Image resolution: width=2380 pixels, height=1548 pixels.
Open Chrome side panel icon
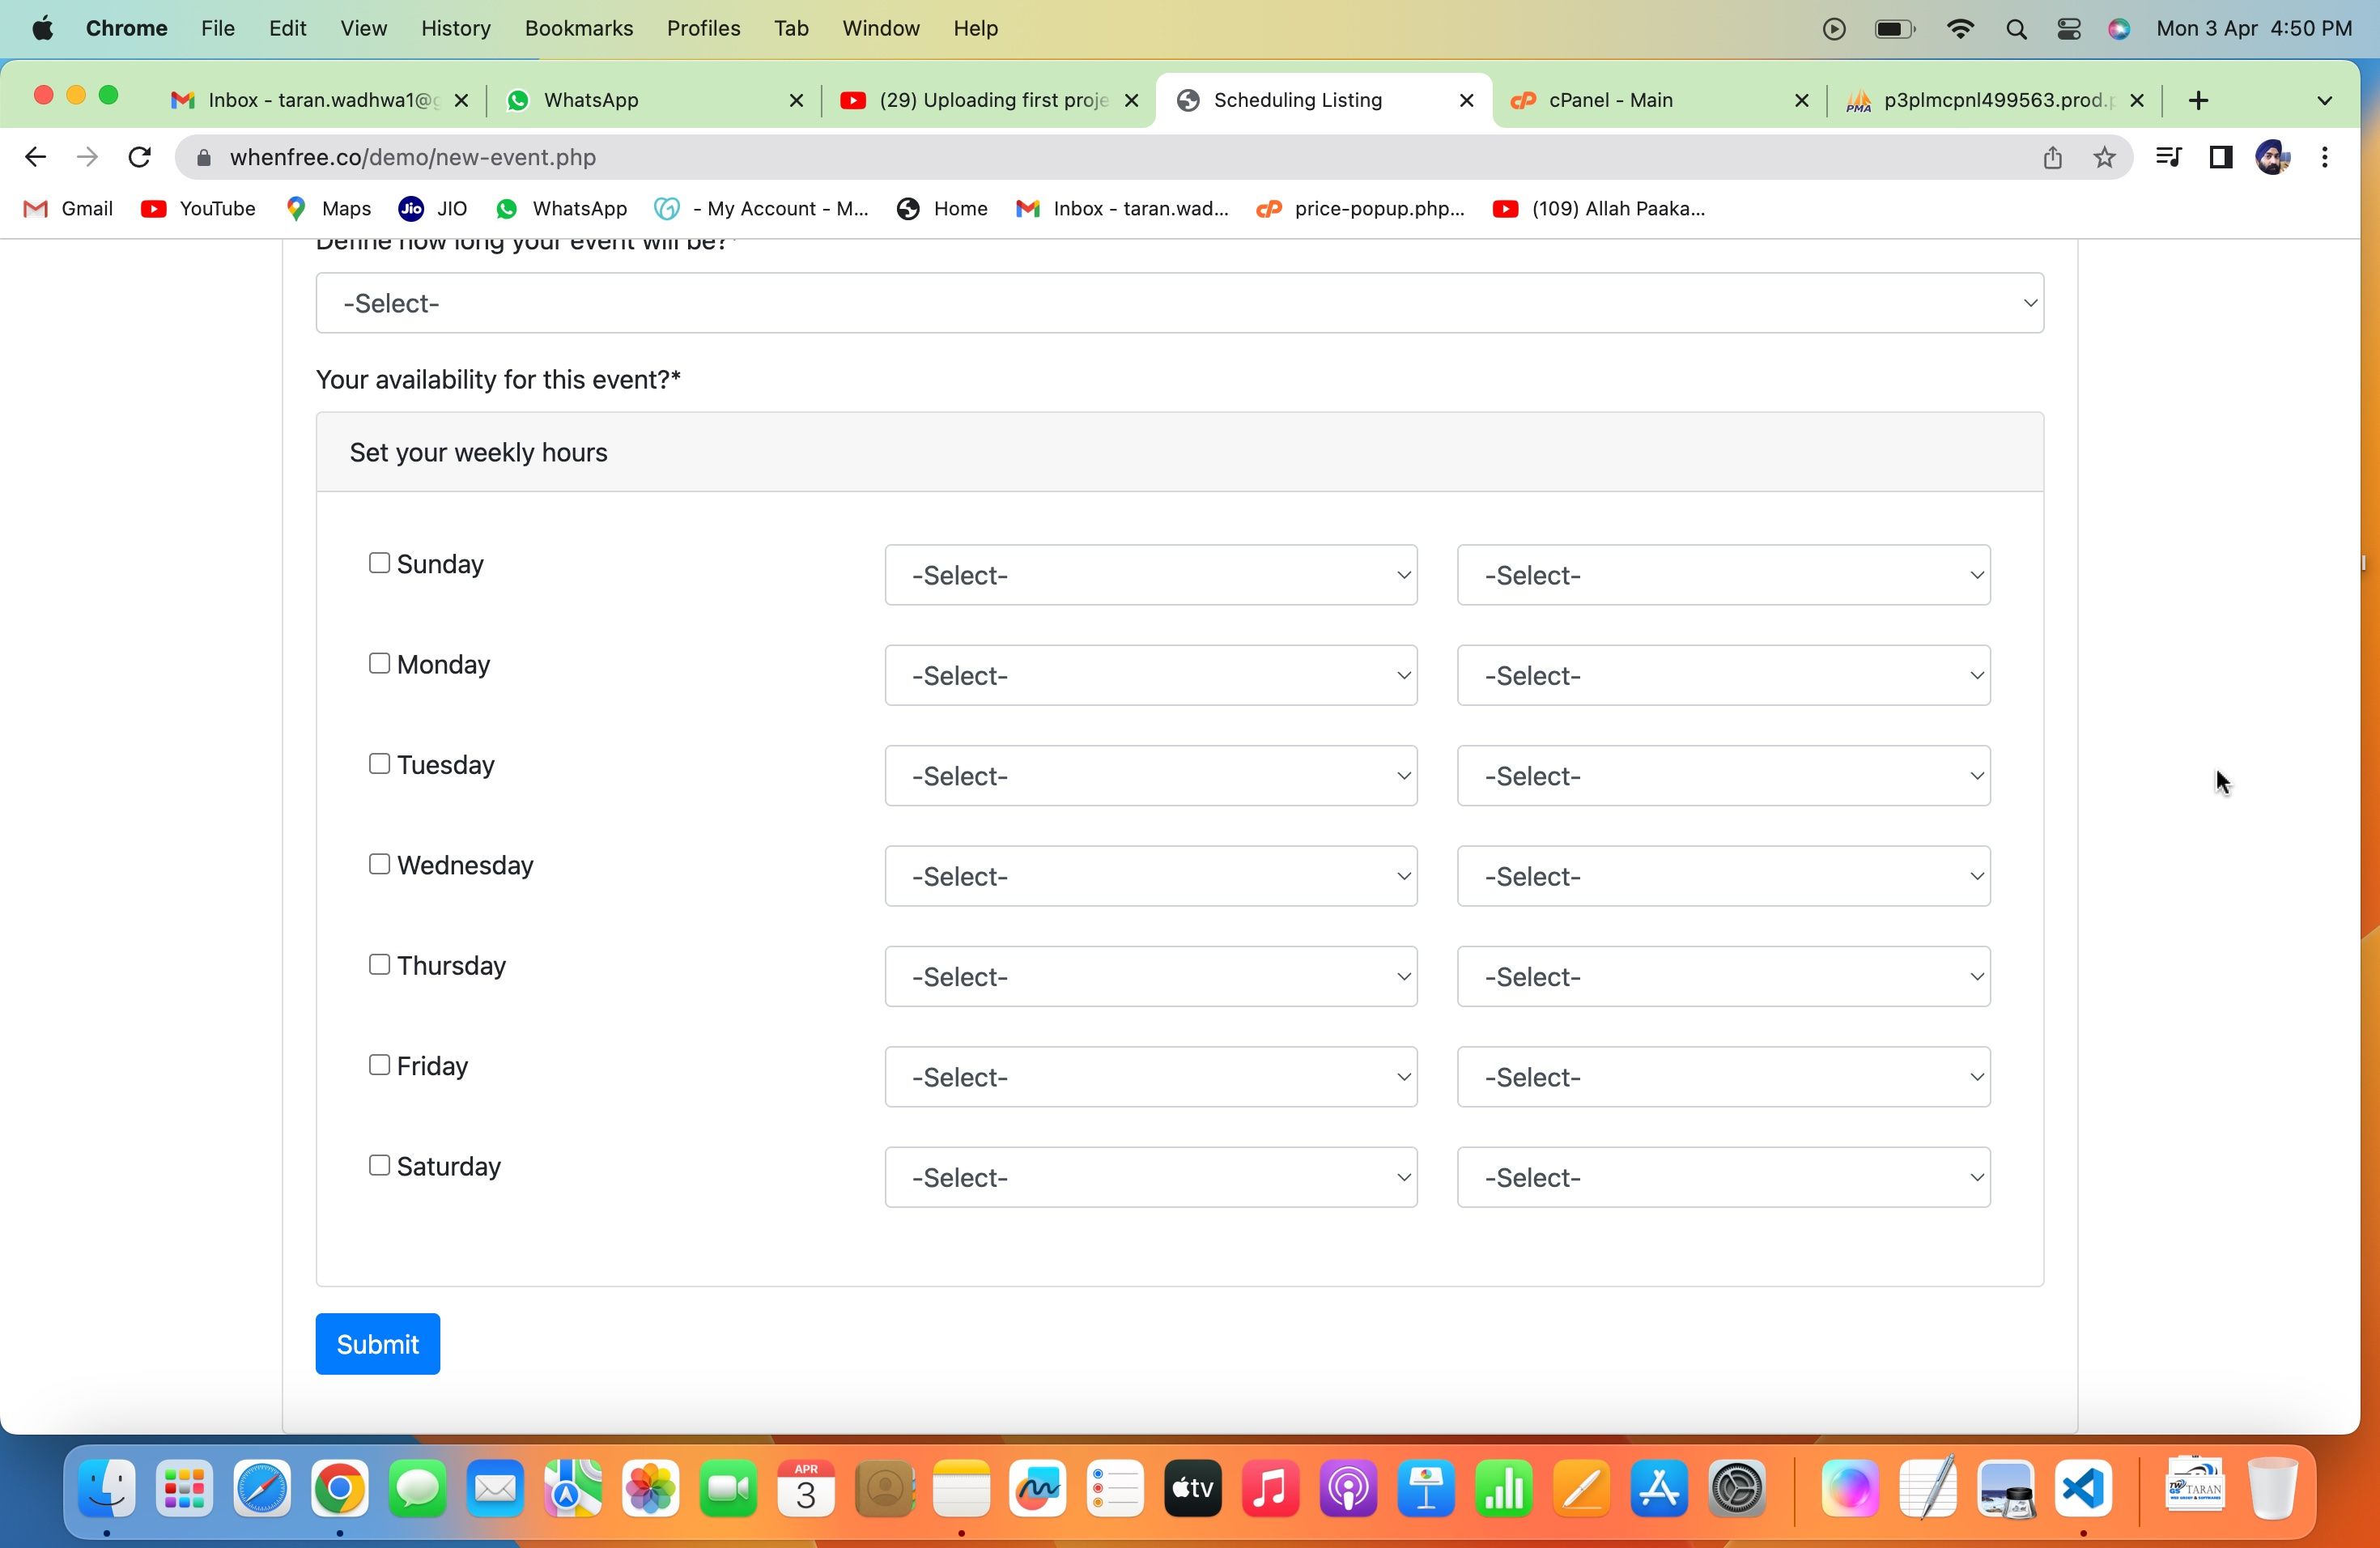click(2220, 157)
